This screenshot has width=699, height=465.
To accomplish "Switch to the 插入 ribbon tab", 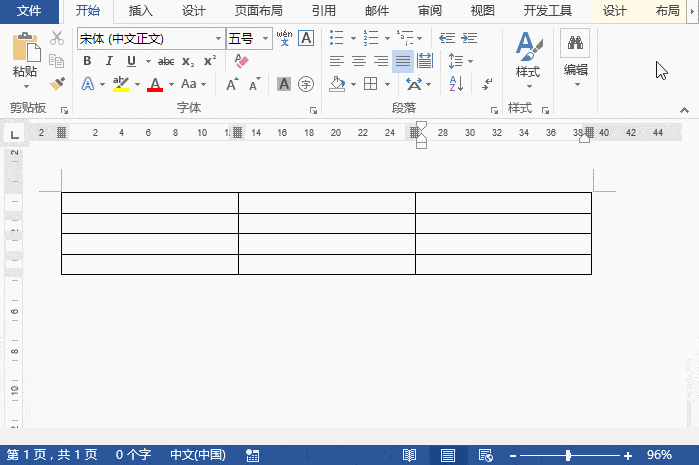I will point(141,11).
